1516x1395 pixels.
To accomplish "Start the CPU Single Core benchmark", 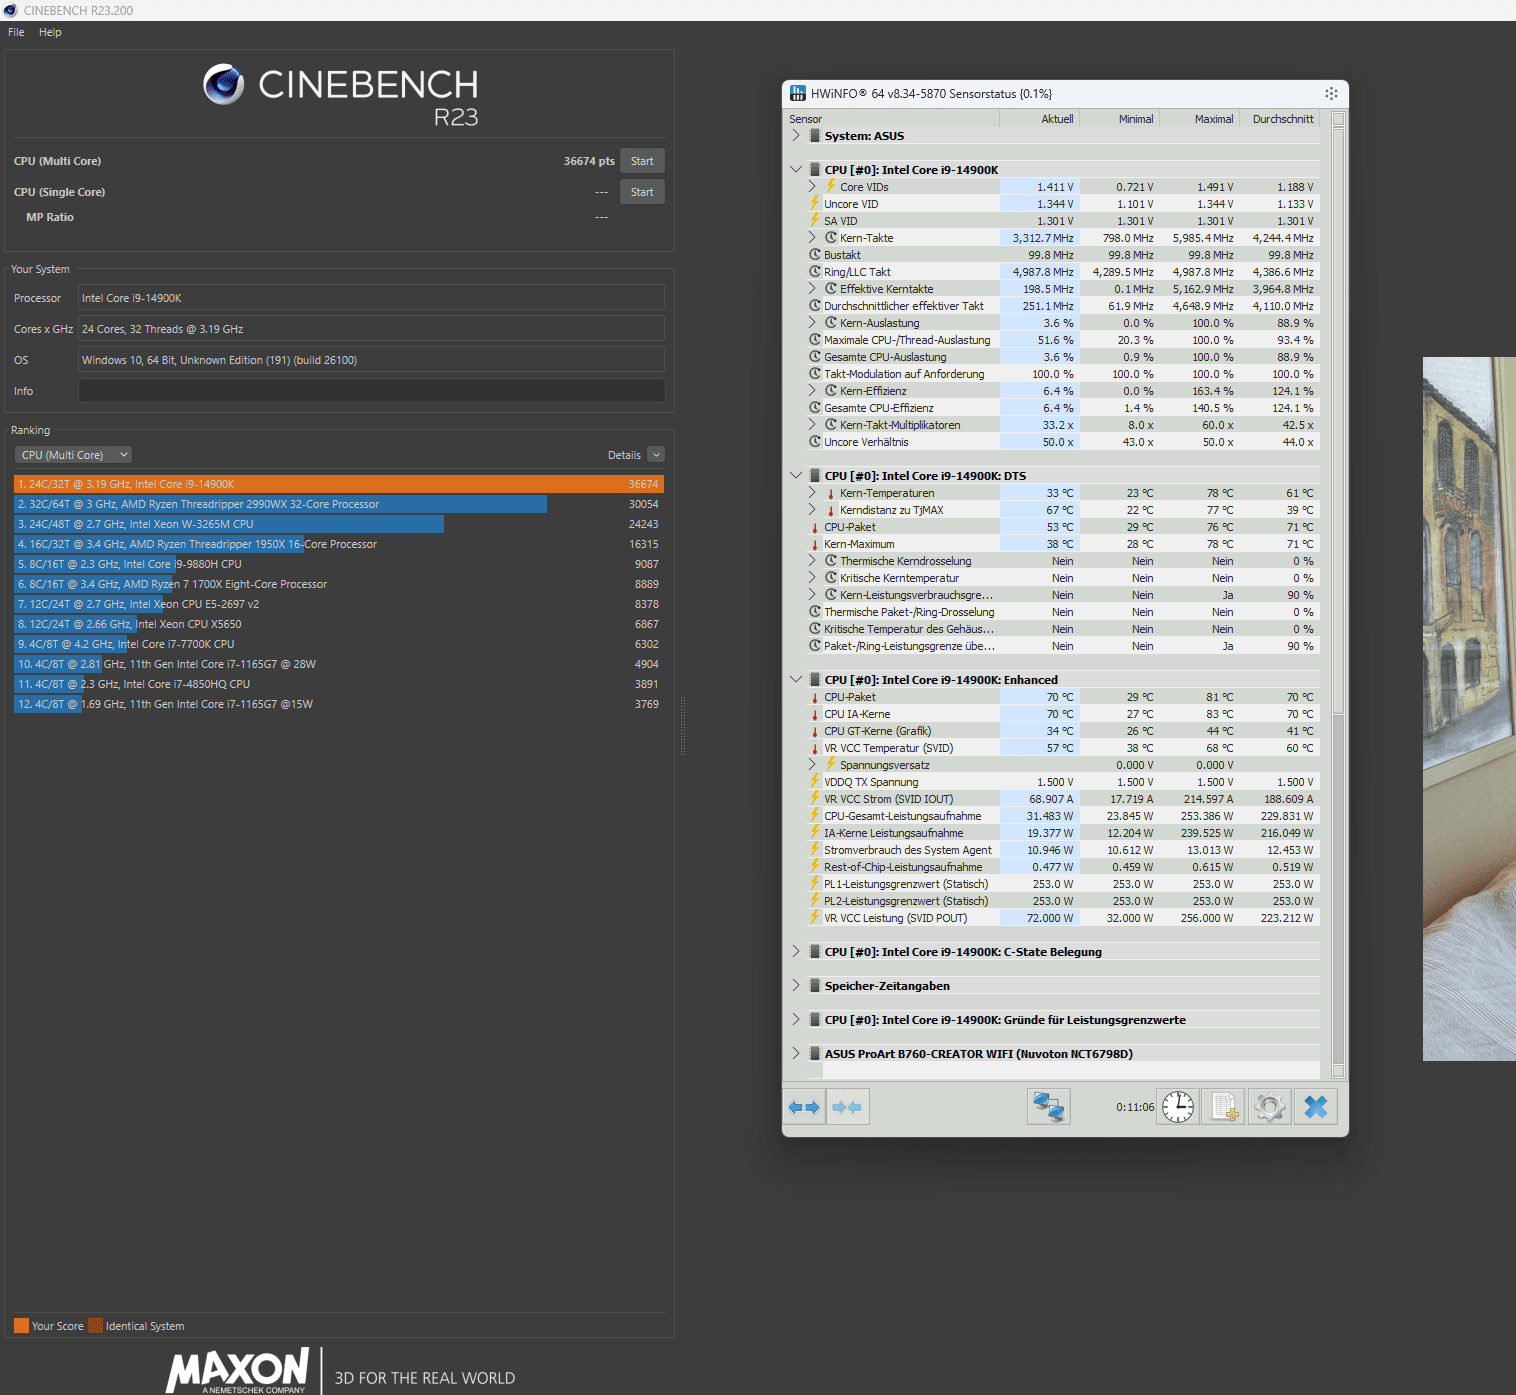I will click(x=641, y=191).
